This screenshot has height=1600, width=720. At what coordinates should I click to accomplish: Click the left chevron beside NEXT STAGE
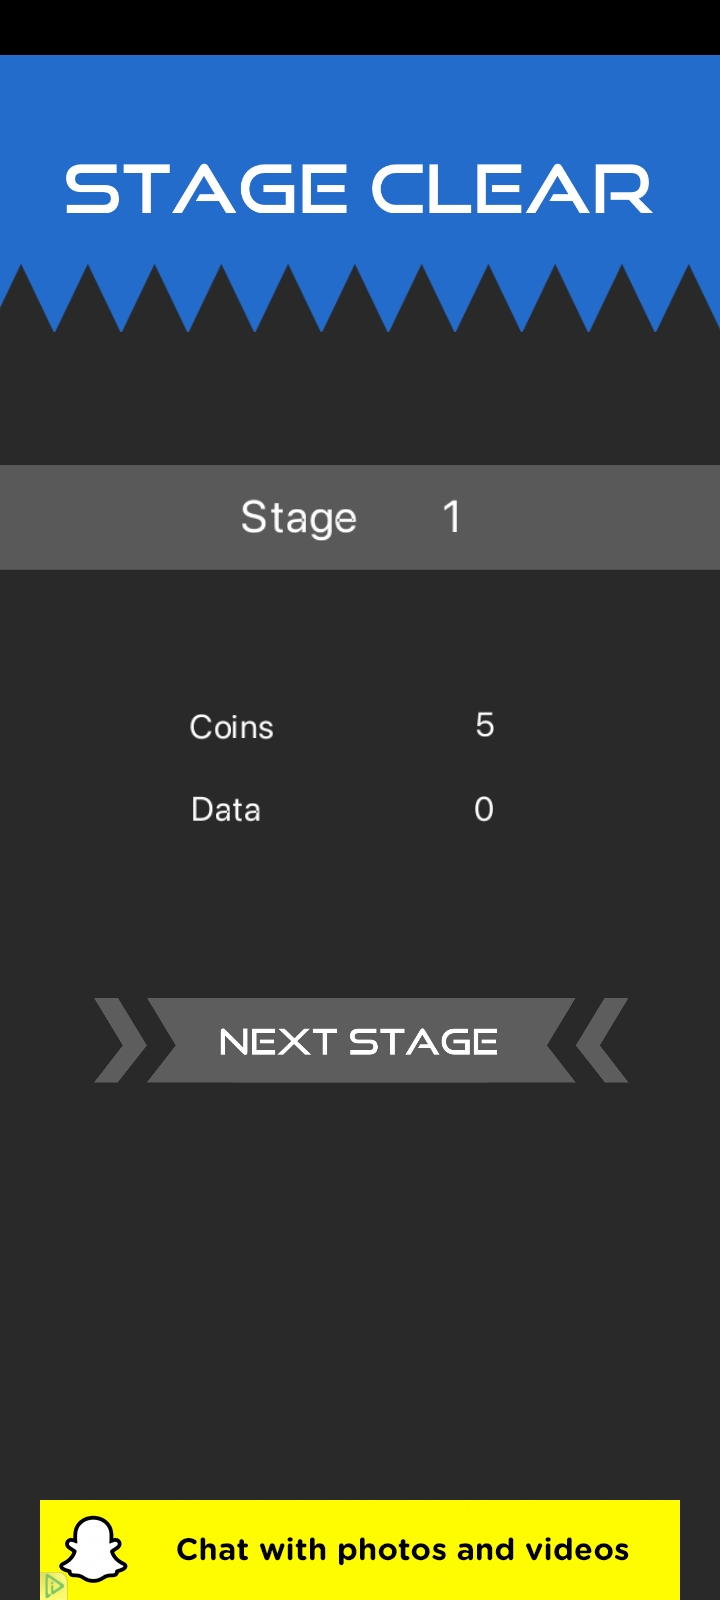[x=120, y=1040]
